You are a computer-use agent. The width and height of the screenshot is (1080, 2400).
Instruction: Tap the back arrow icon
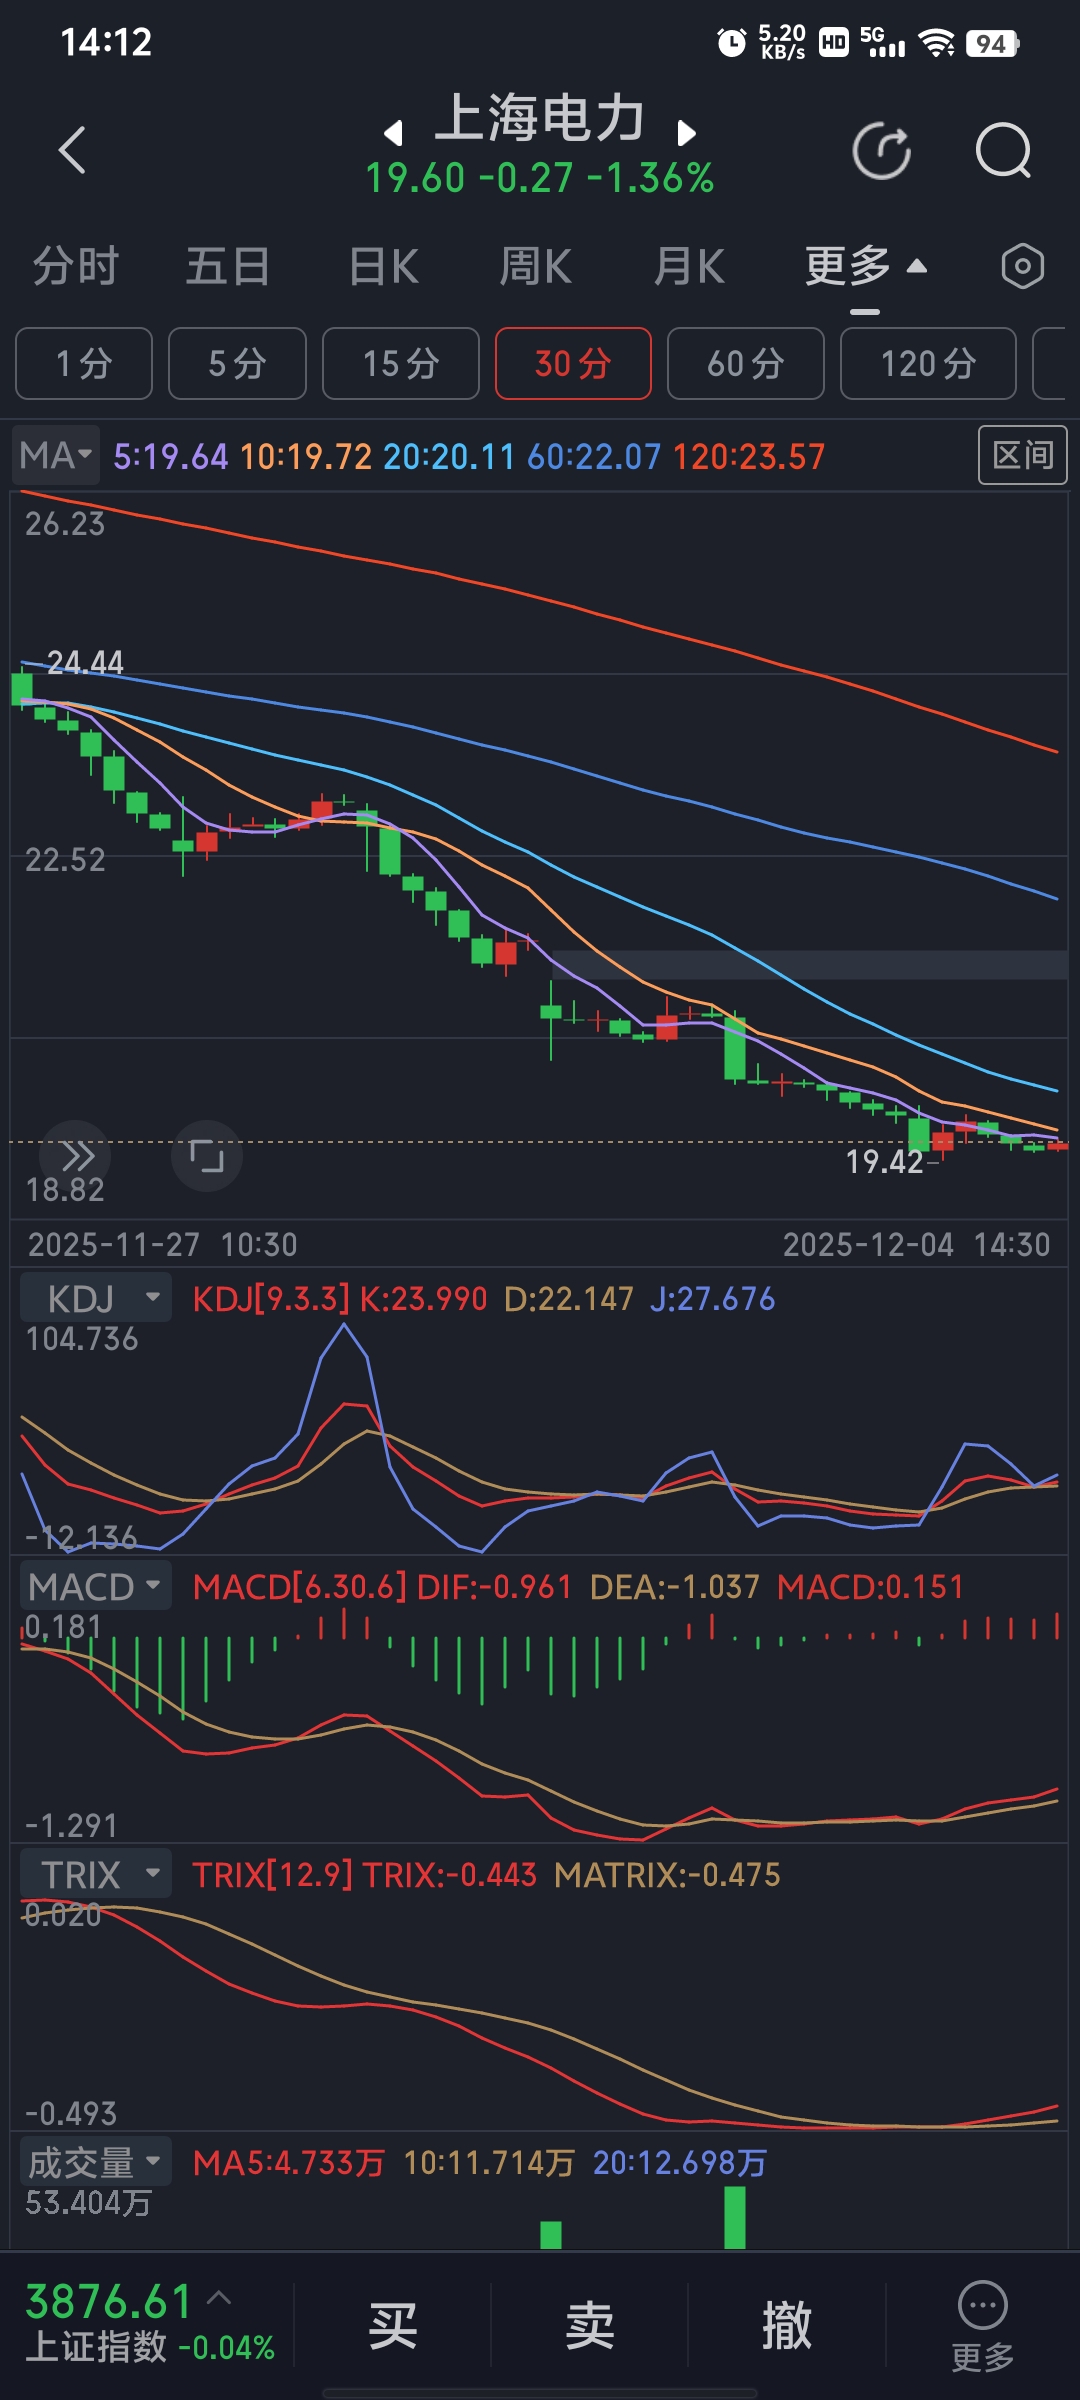point(72,151)
